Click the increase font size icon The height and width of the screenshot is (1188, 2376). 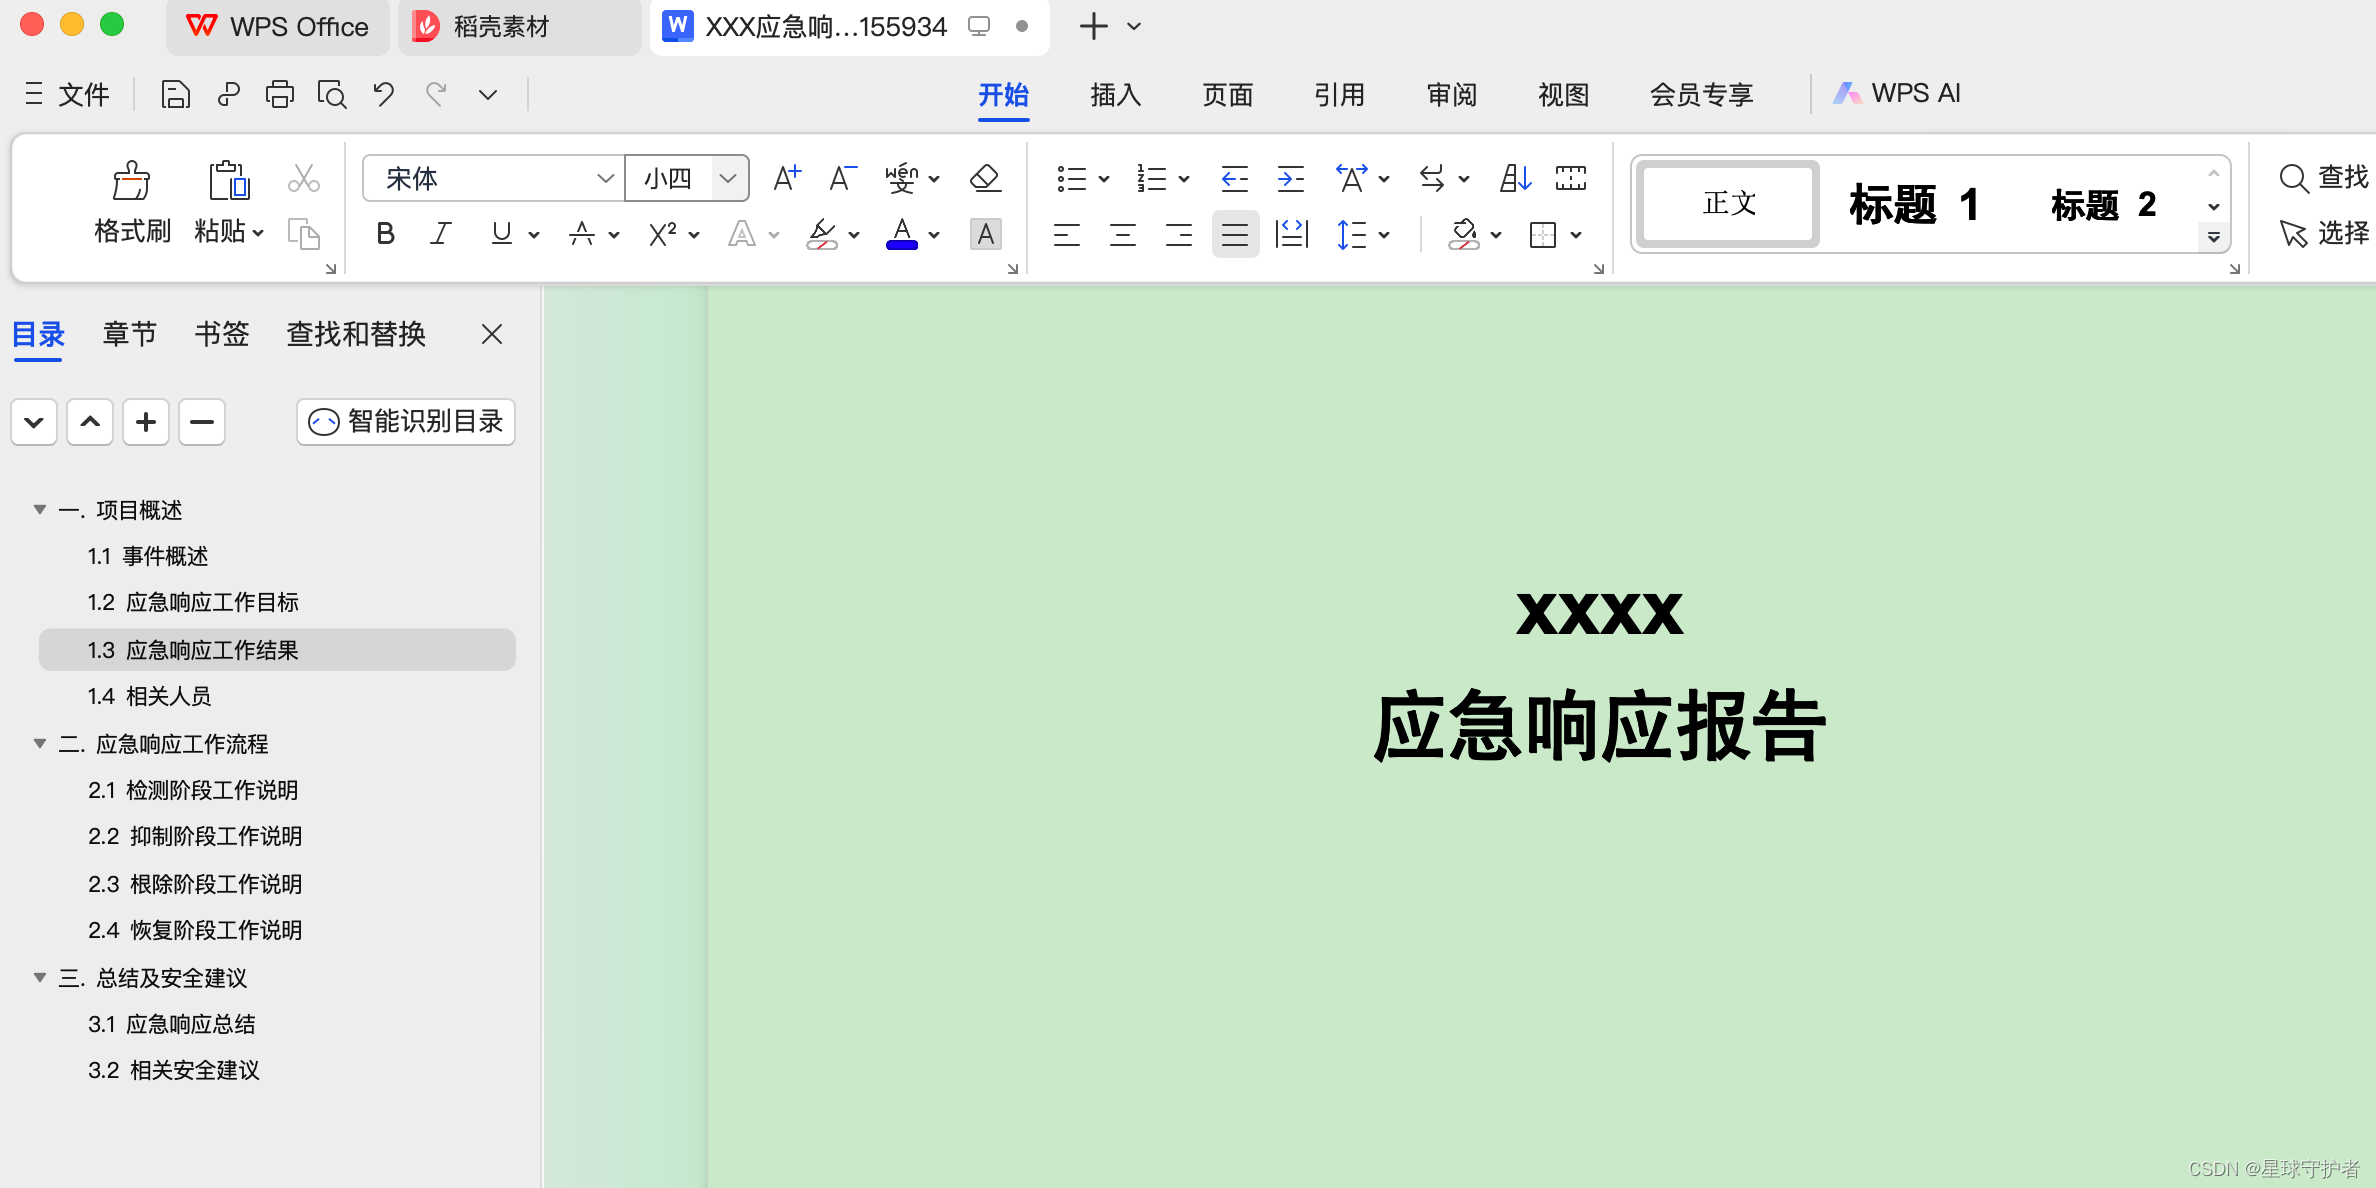787,179
